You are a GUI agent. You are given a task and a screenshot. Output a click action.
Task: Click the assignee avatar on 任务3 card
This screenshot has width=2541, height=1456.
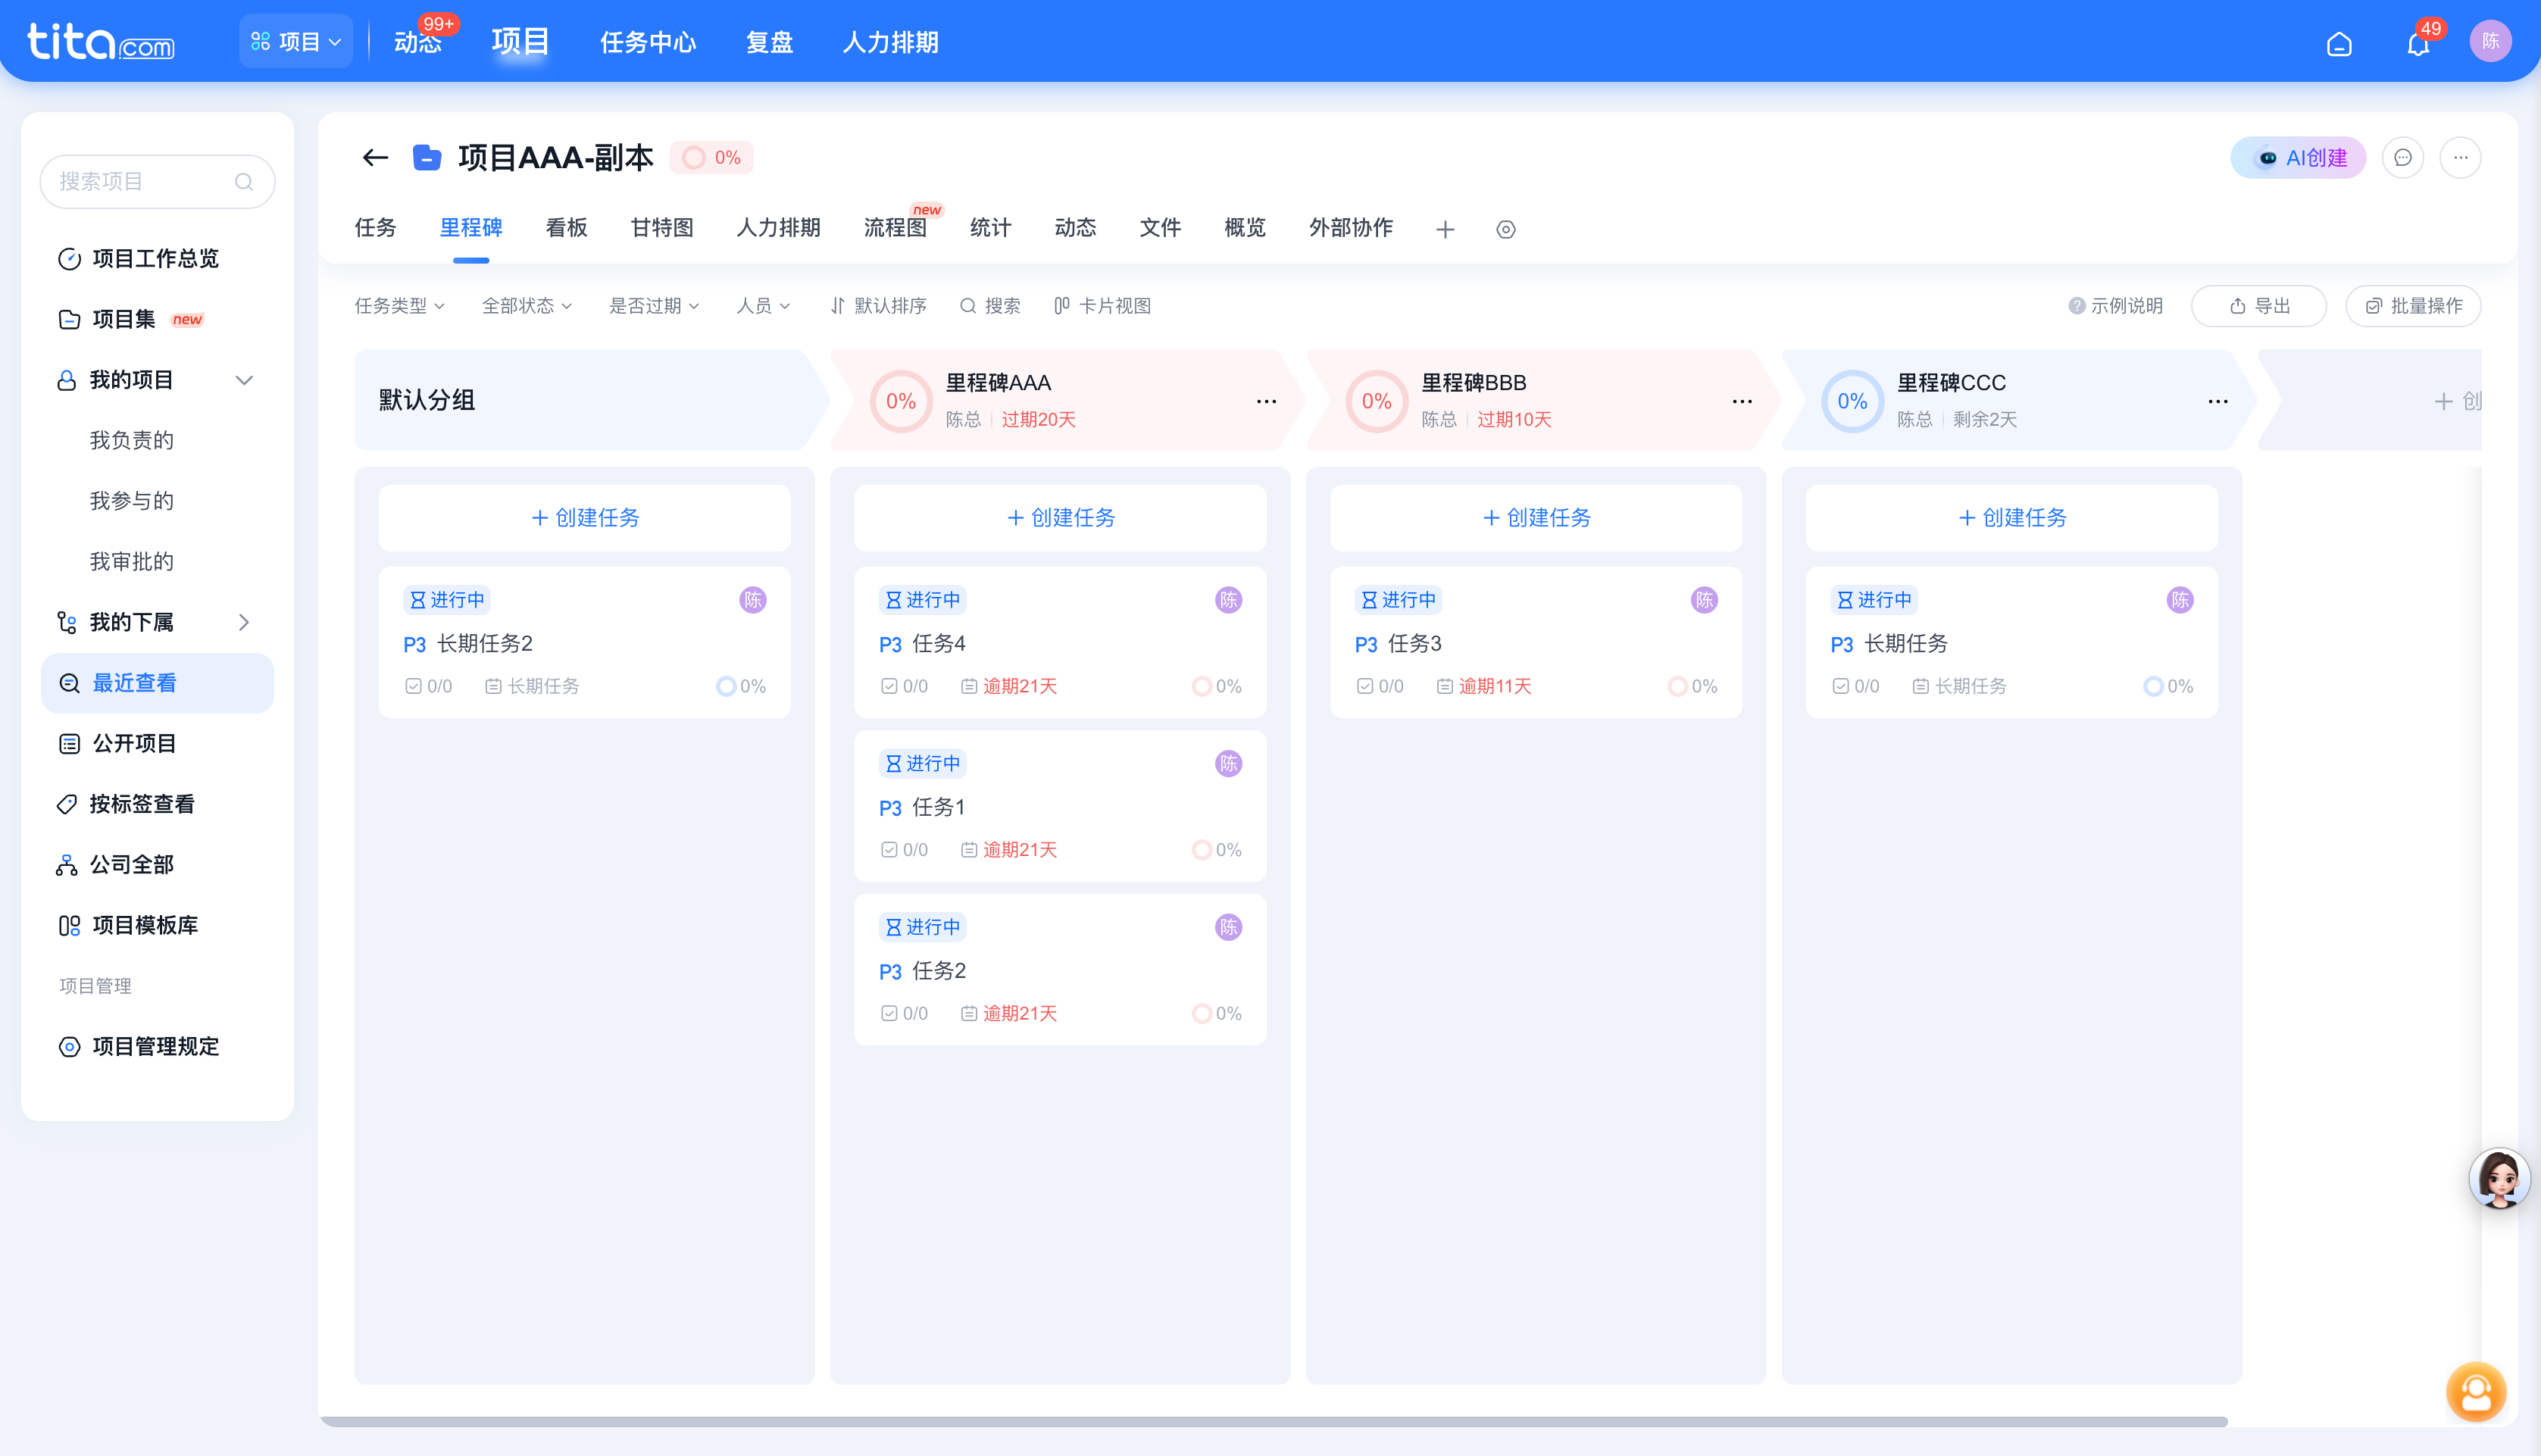click(1704, 599)
